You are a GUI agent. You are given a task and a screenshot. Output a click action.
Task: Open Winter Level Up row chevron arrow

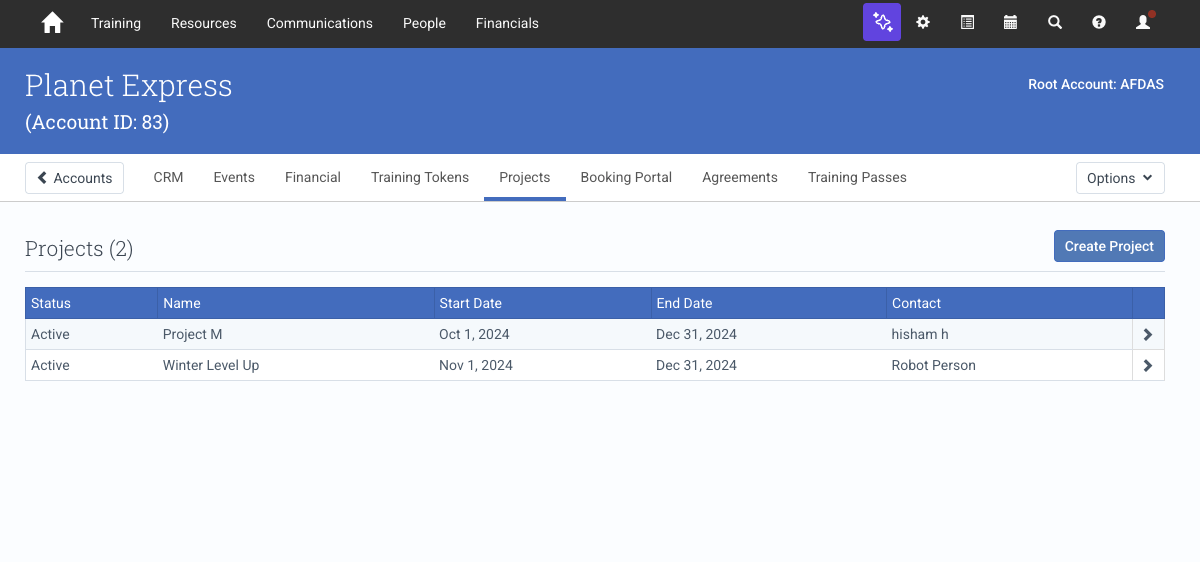pos(1148,366)
